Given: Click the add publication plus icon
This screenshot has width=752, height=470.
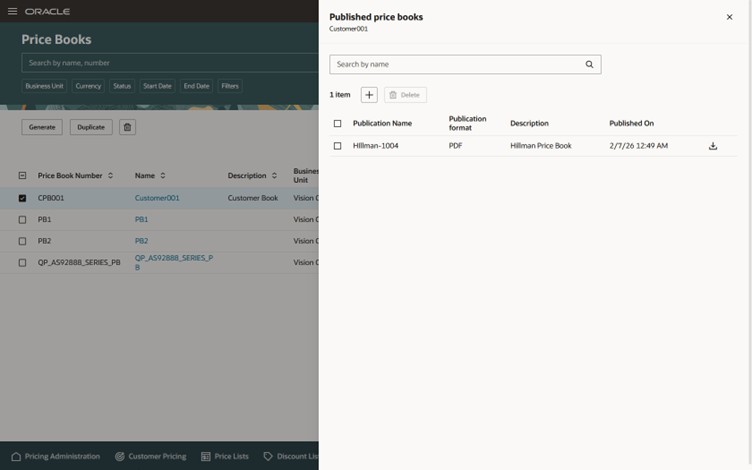Looking at the screenshot, I should coord(369,94).
